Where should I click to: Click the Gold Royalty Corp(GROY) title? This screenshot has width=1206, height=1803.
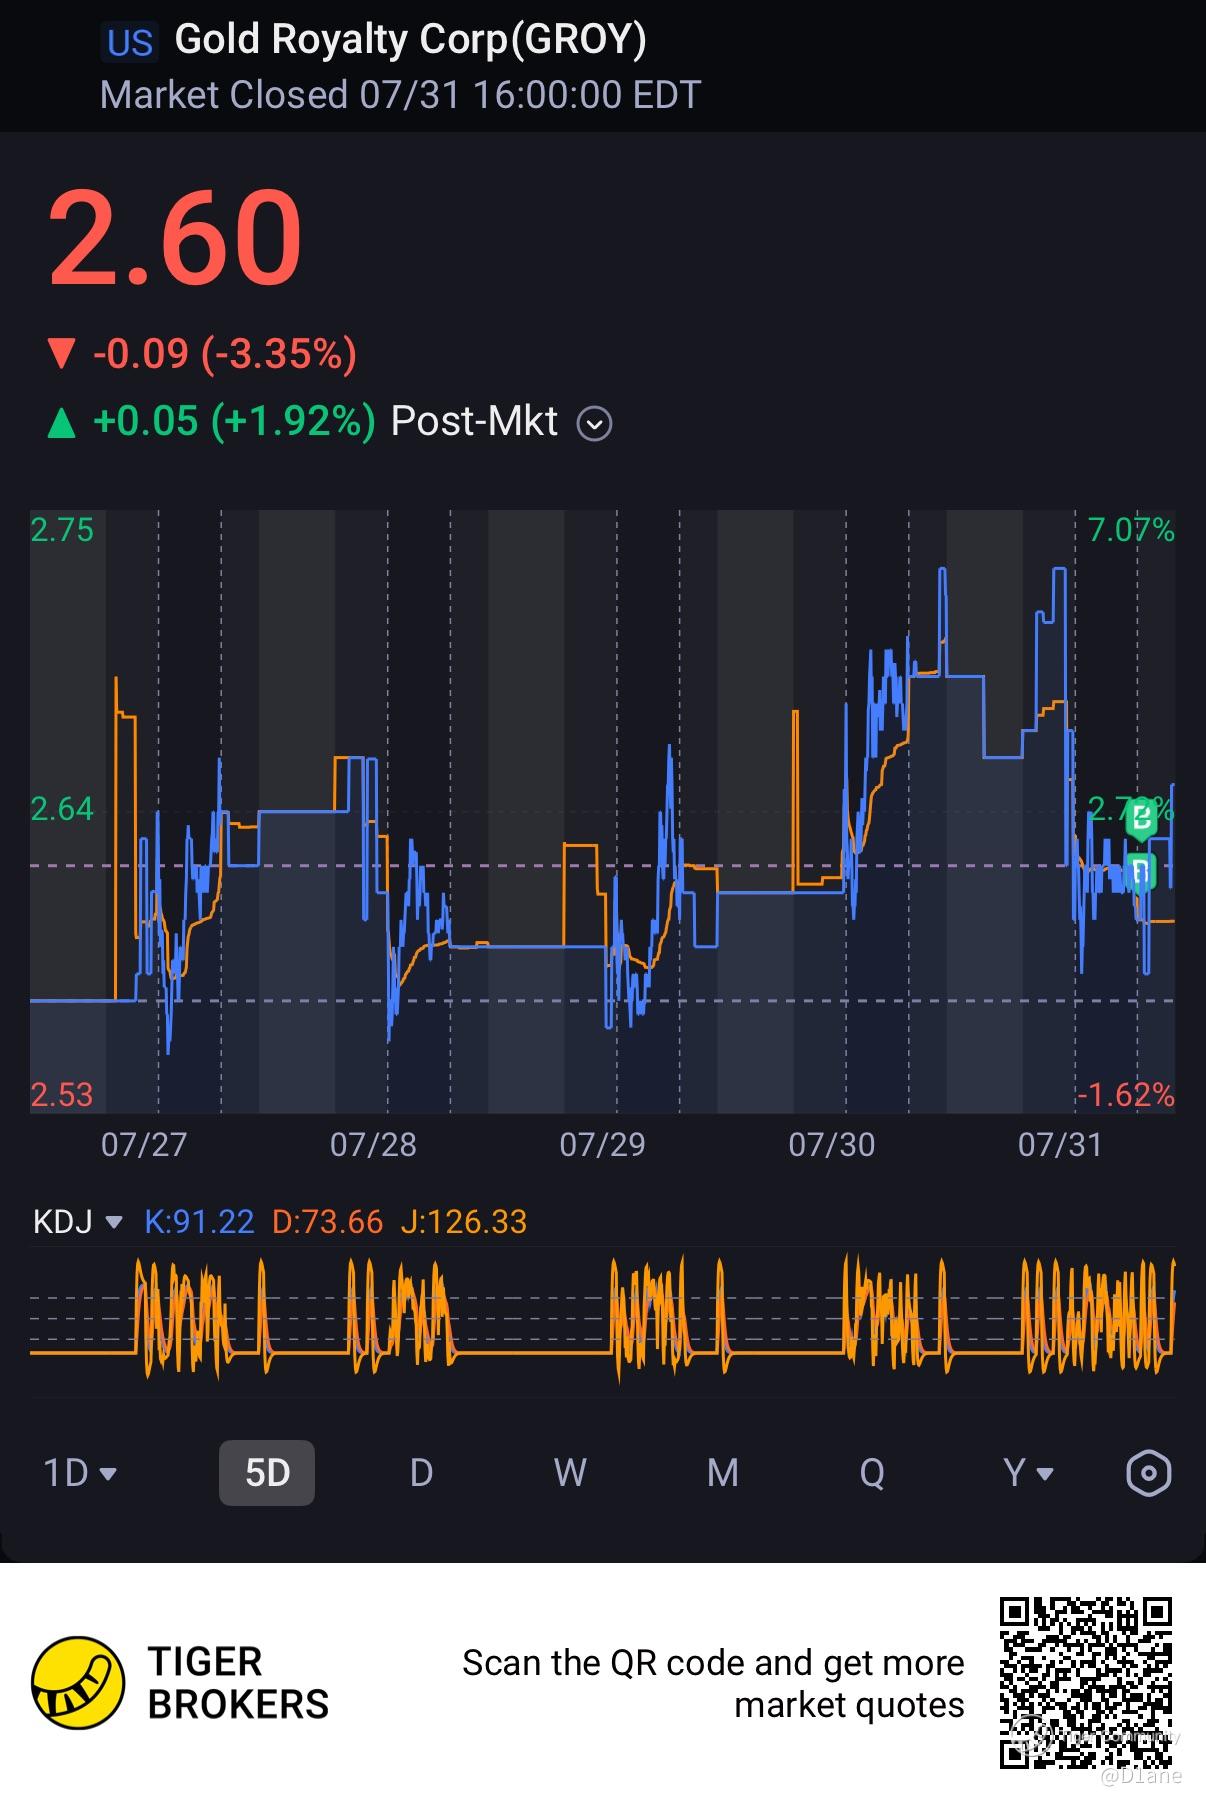point(410,40)
